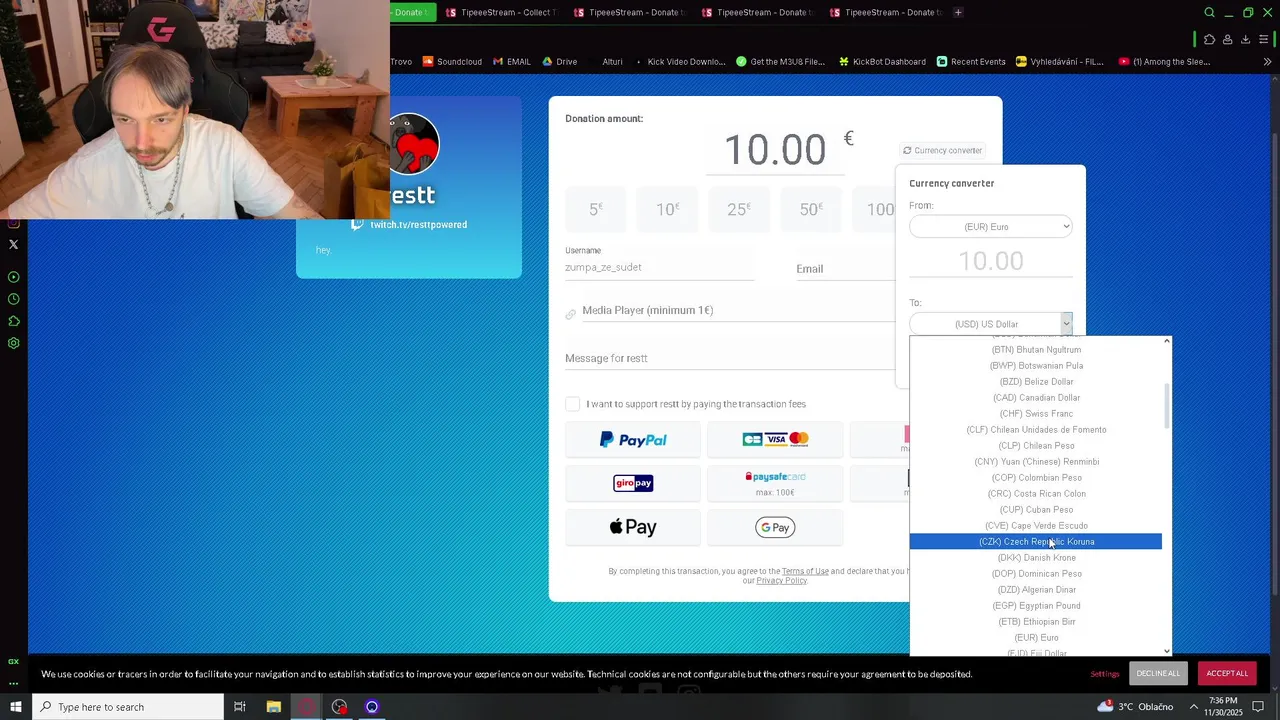Open the browser downloads icon
Viewport: 1280px width, 720px height.
[x=1245, y=39]
